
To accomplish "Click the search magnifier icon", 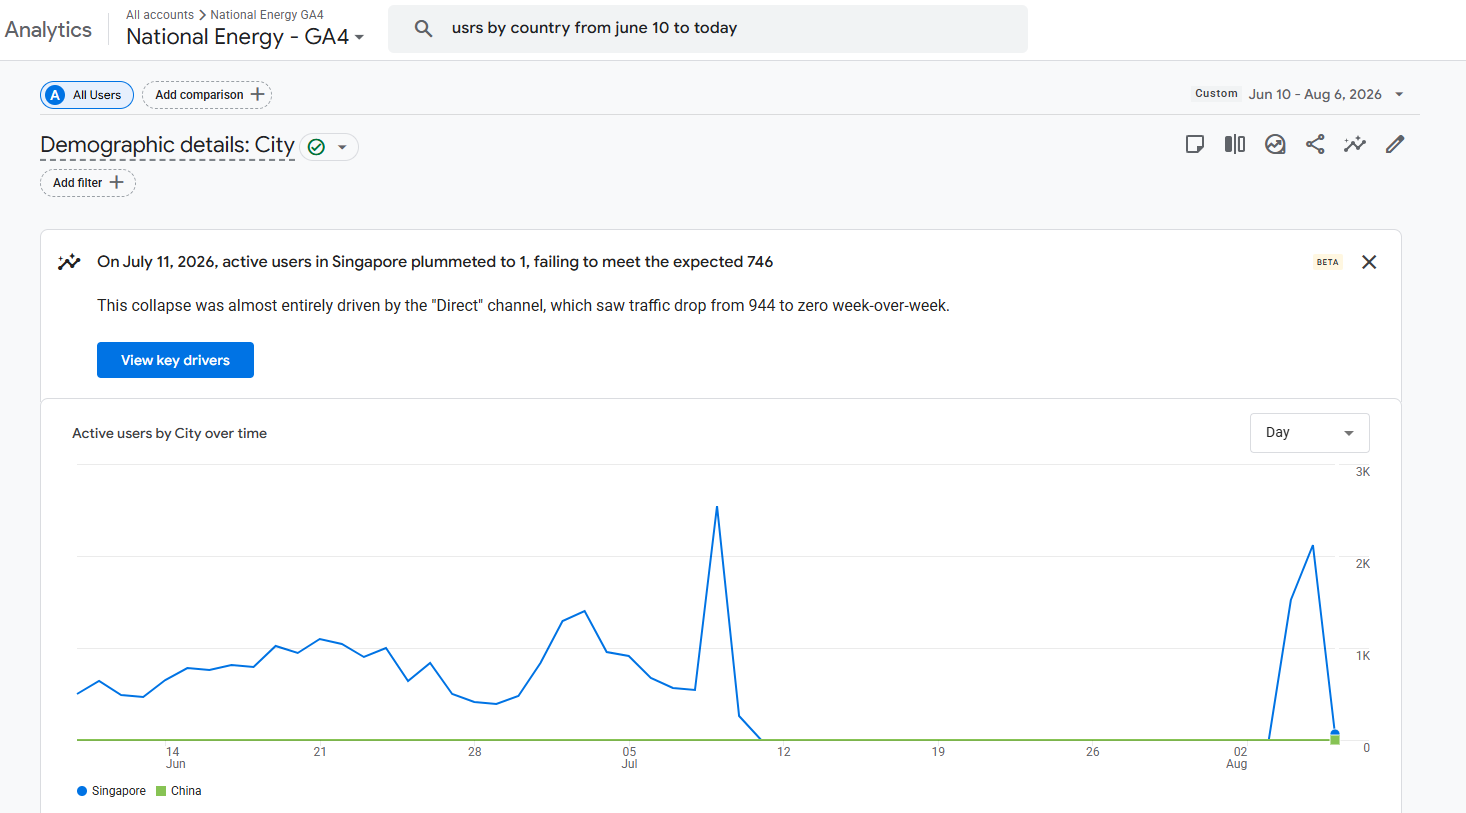I will [x=424, y=29].
